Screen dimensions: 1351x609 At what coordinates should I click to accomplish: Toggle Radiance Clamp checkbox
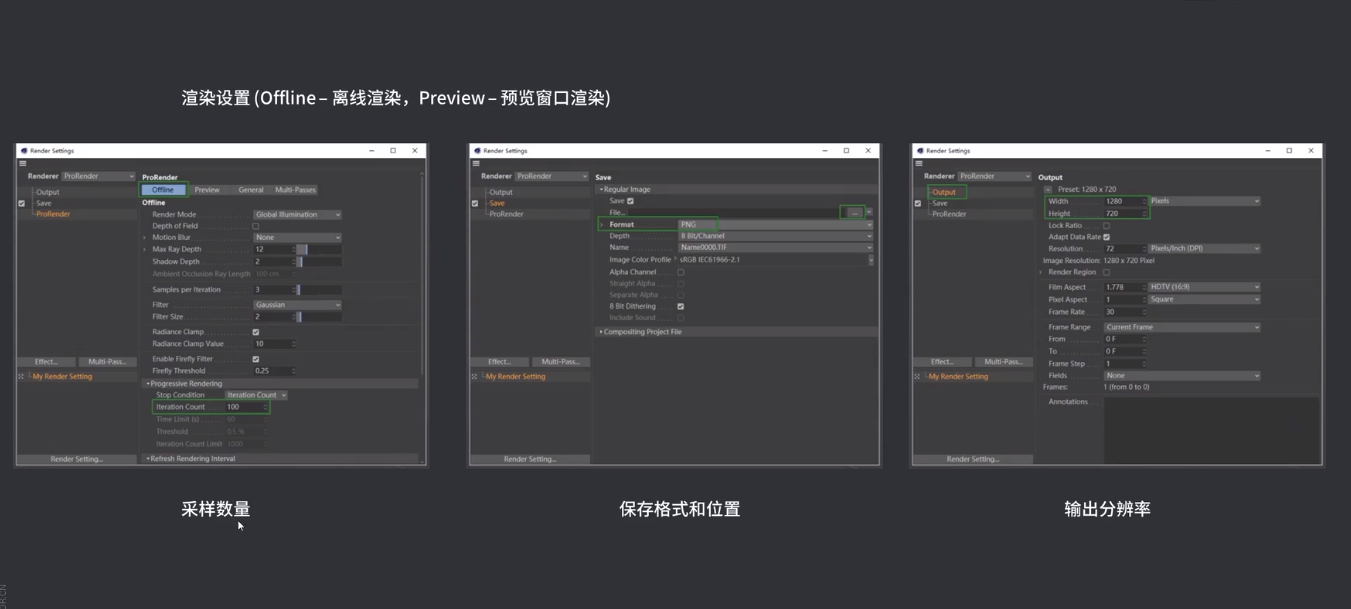tap(256, 332)
